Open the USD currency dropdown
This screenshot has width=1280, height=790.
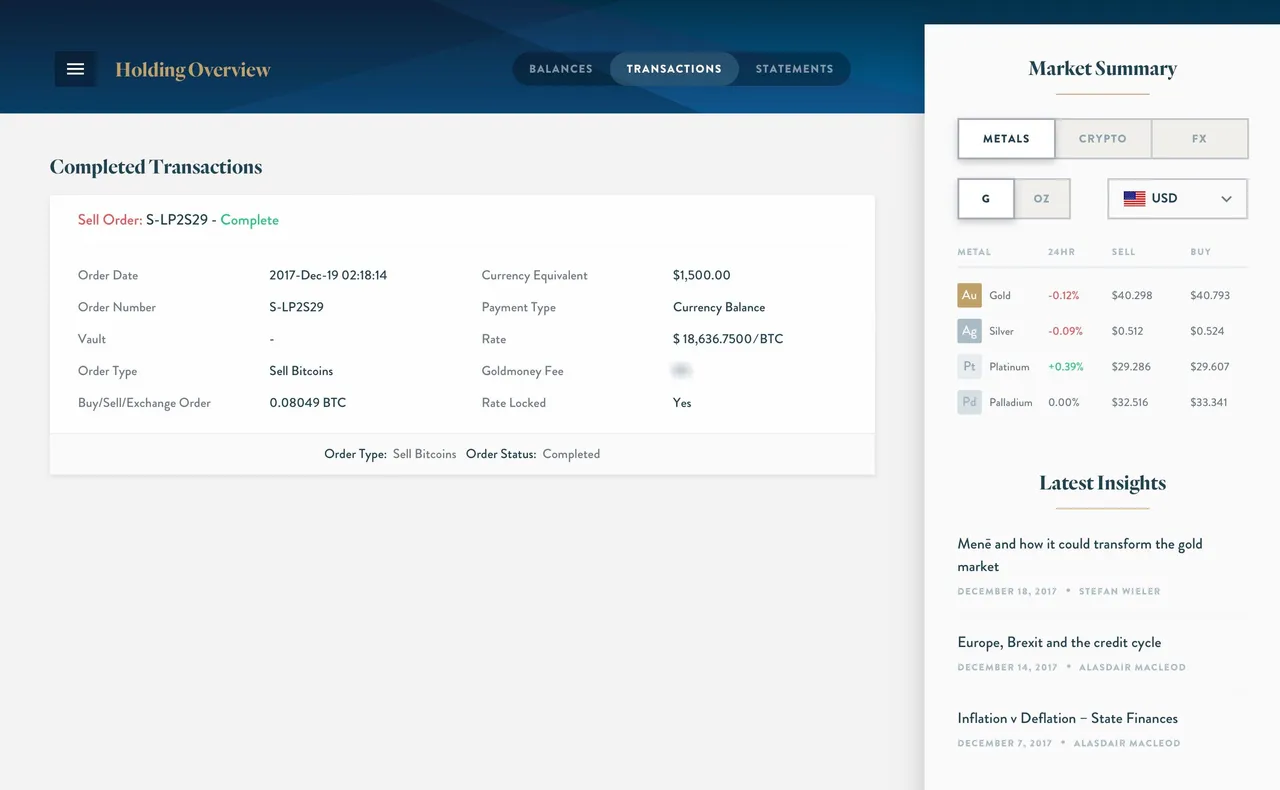click(x=1178, y=198)
